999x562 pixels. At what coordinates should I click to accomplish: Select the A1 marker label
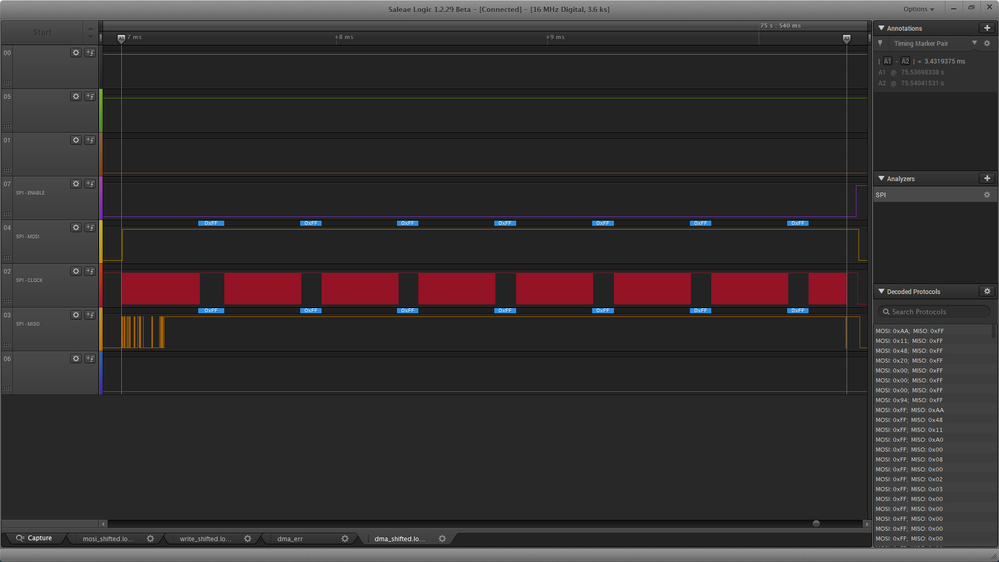coord(888,61)
